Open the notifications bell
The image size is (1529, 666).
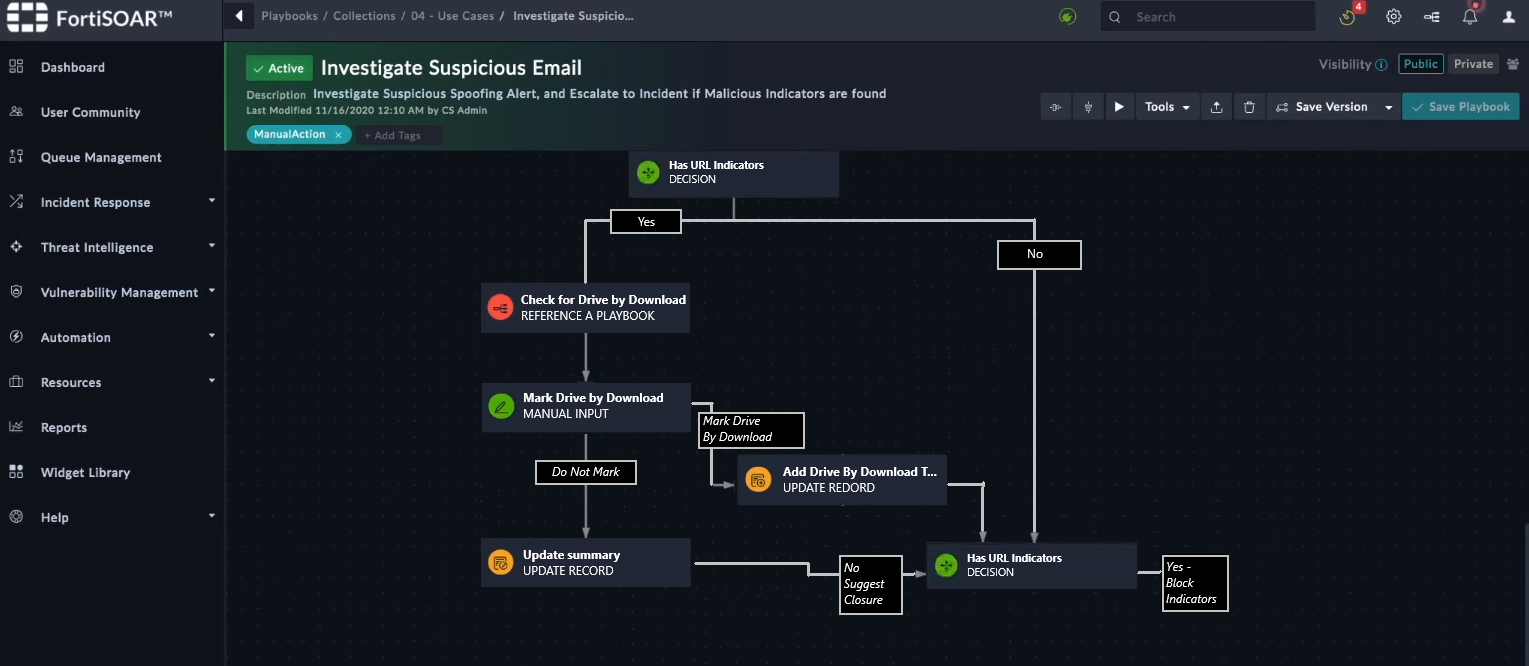[x=1470, y=17]
